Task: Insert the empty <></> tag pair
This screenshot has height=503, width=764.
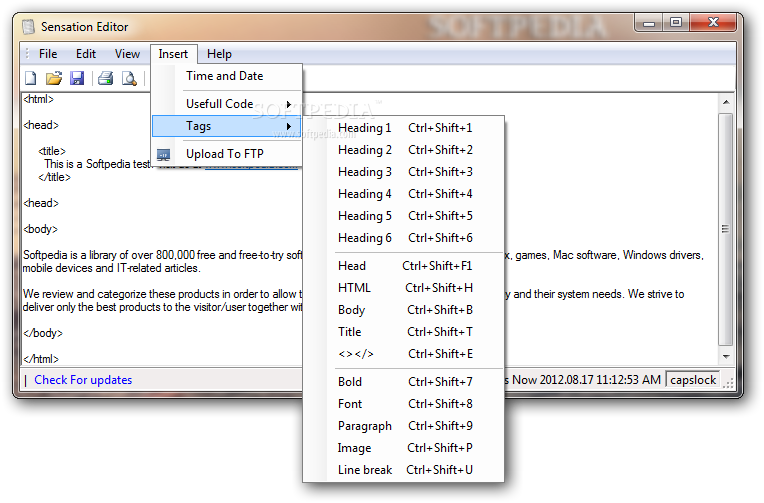Action: [x=403, y=353]
